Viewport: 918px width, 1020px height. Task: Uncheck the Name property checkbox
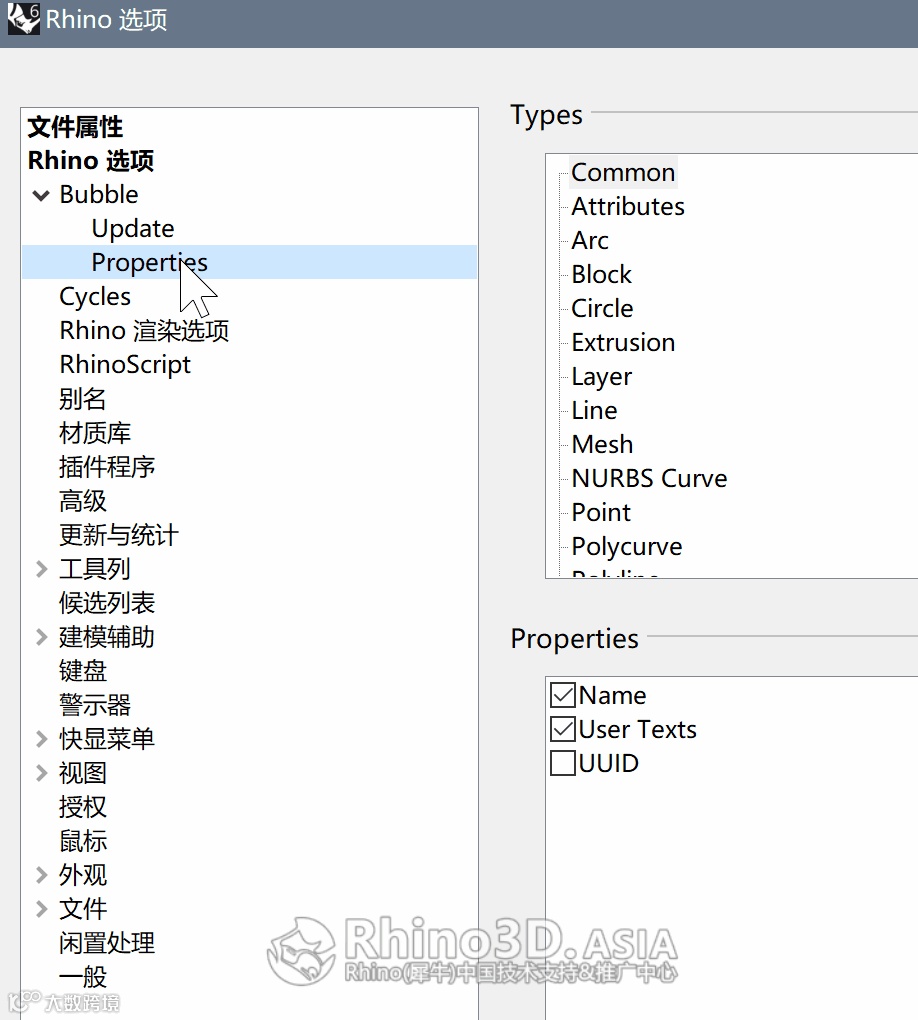[563, 695]
